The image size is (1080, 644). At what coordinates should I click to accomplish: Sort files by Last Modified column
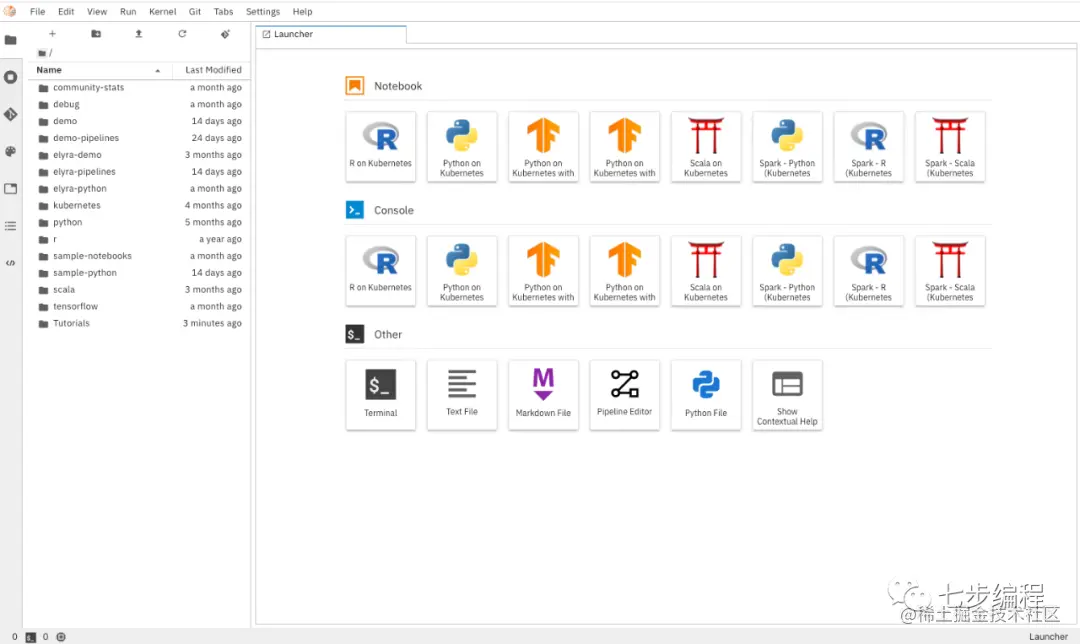(x=209, y=70)
